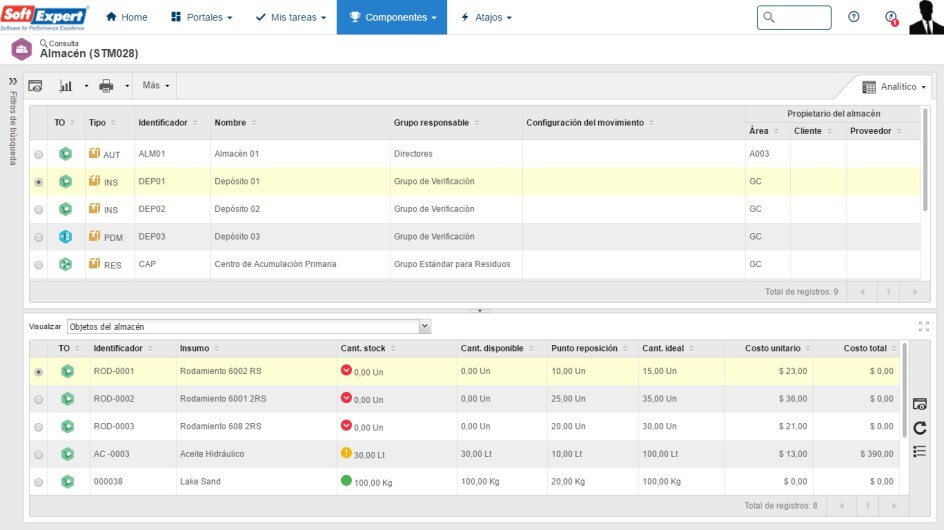Sort by the Nombre column header
This screenshot has height=530, width=944.
click(231, 122)
